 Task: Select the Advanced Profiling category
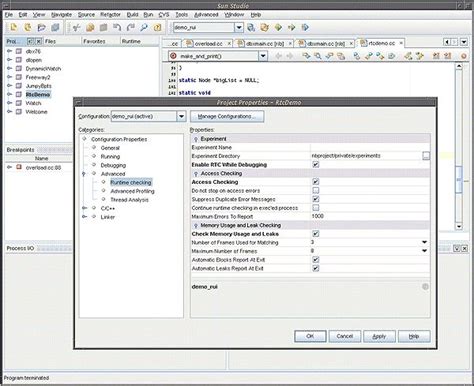tap(132, 191)
